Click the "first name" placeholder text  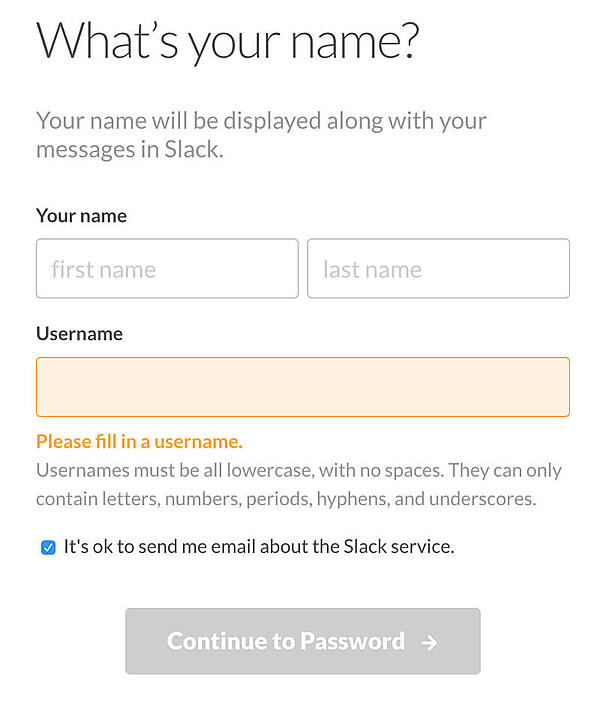click(104, 269)
